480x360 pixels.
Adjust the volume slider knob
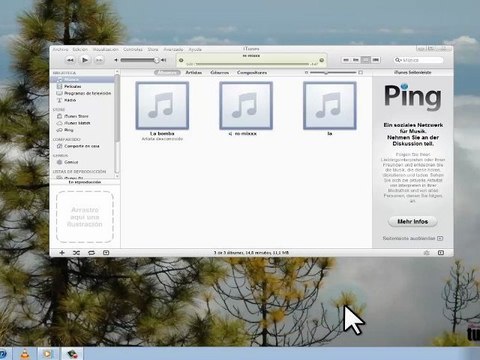click(x=156, y=60)
